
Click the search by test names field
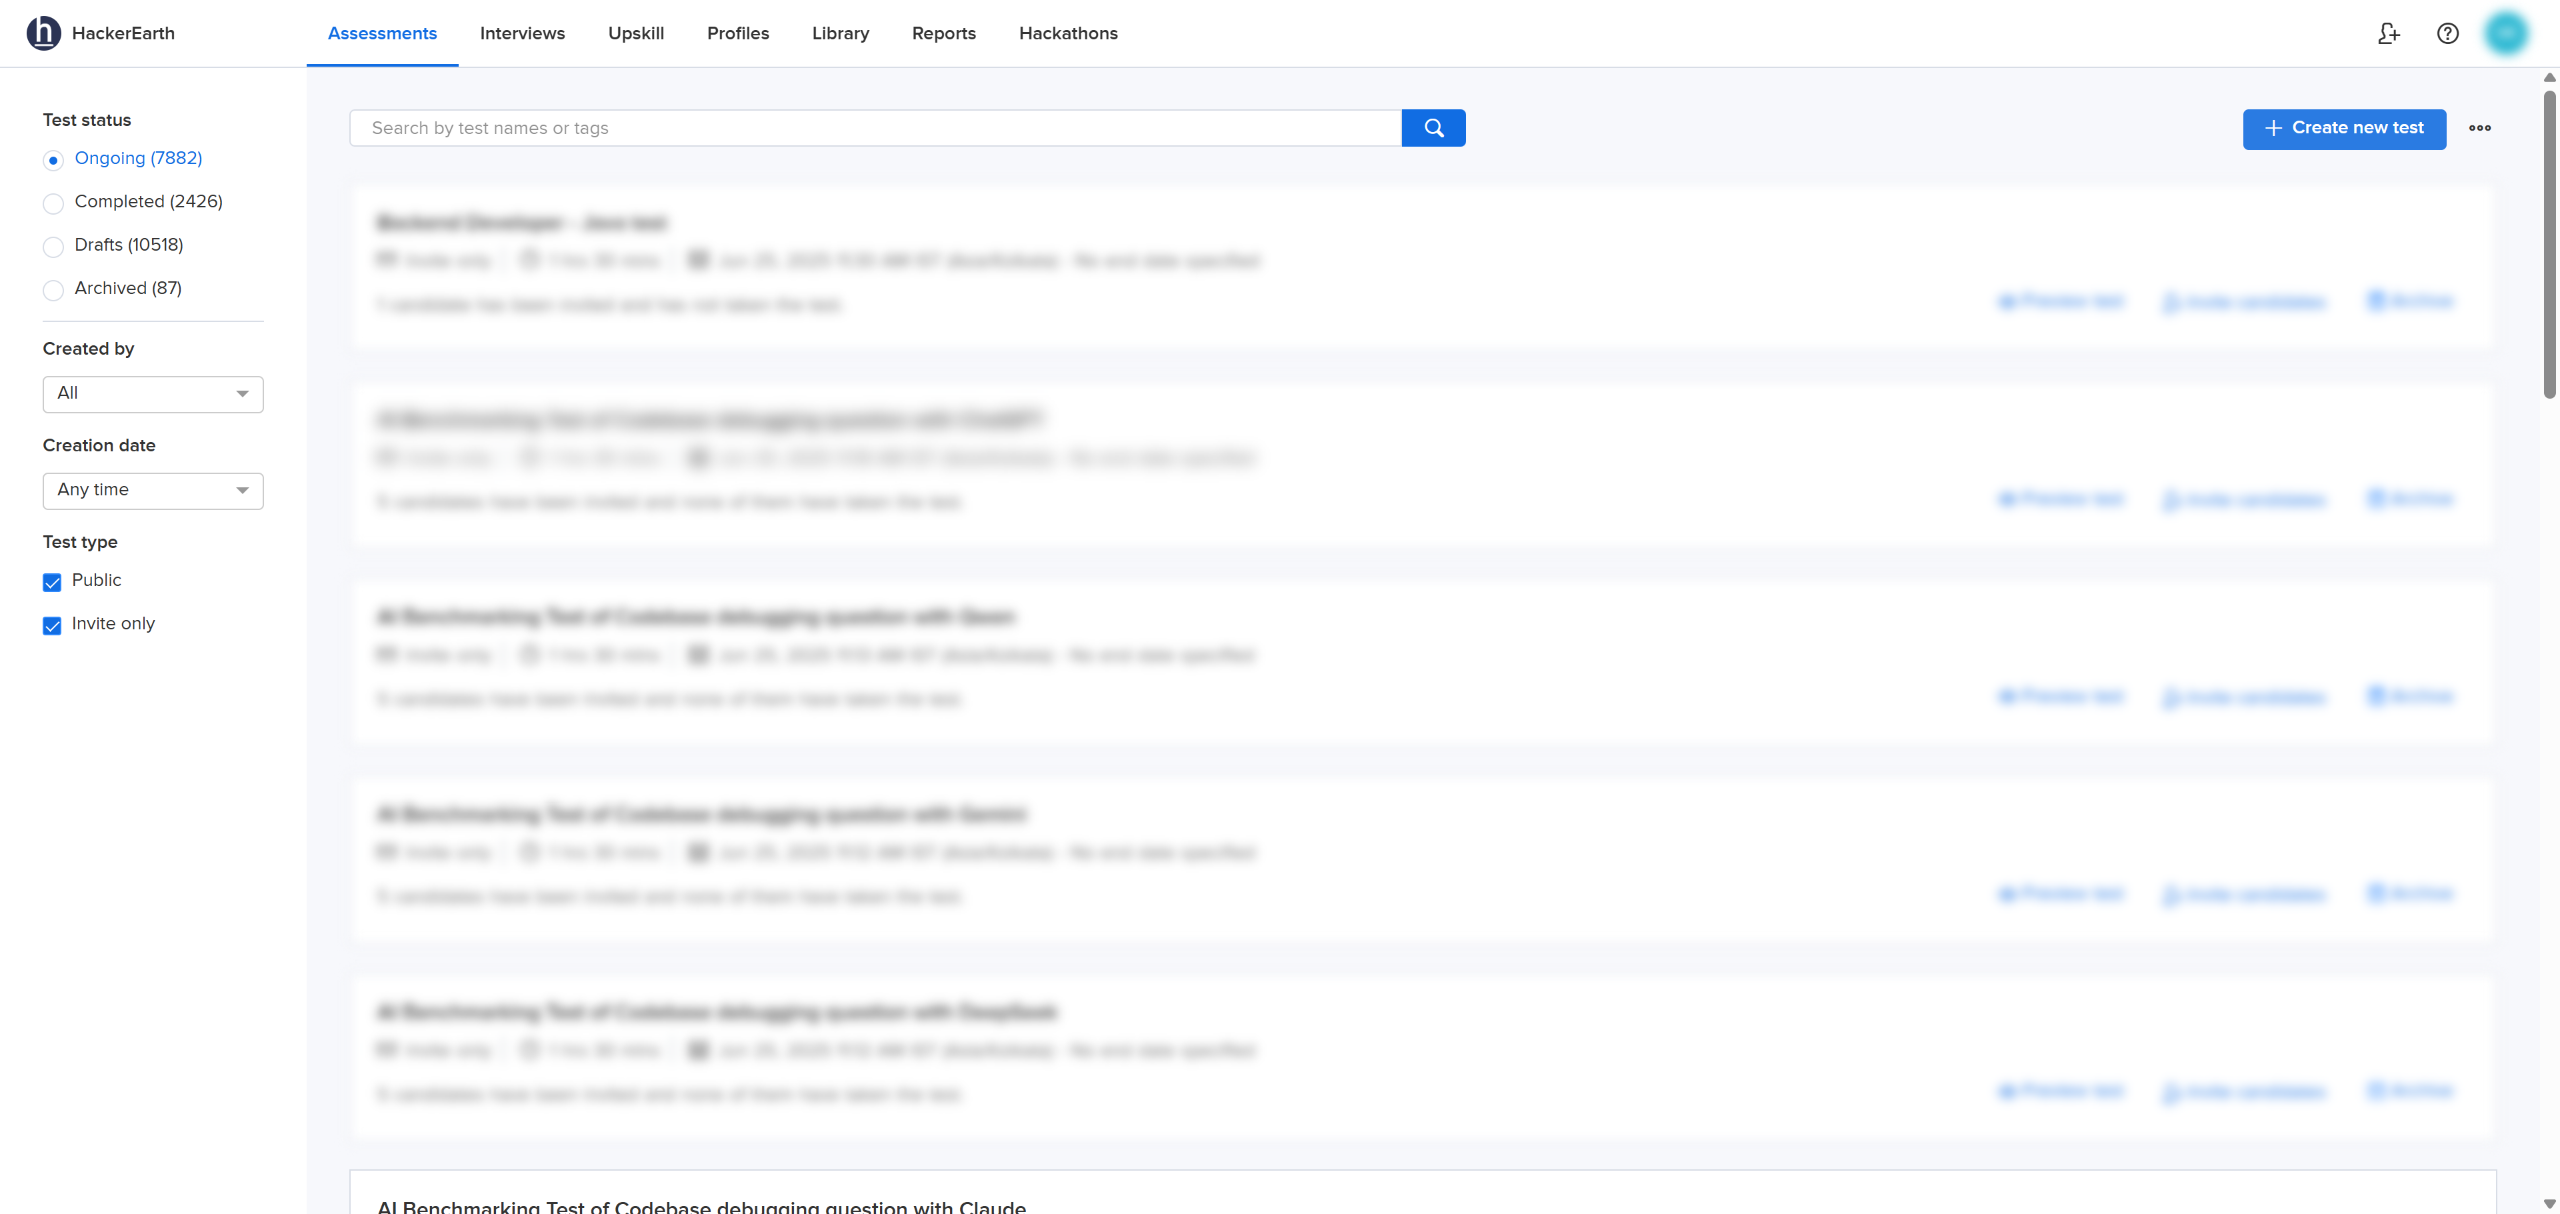875,128
